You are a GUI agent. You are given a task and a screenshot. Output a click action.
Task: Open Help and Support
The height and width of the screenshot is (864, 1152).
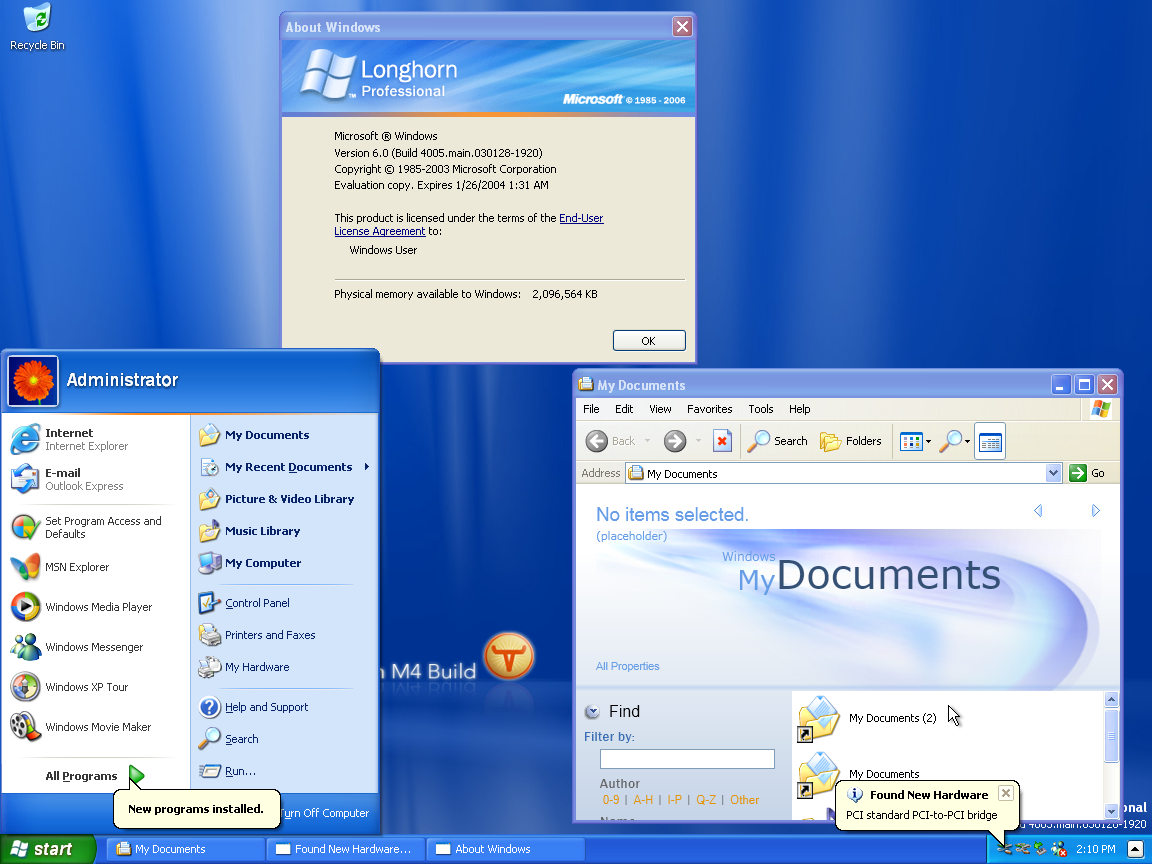tap(254, 707)
